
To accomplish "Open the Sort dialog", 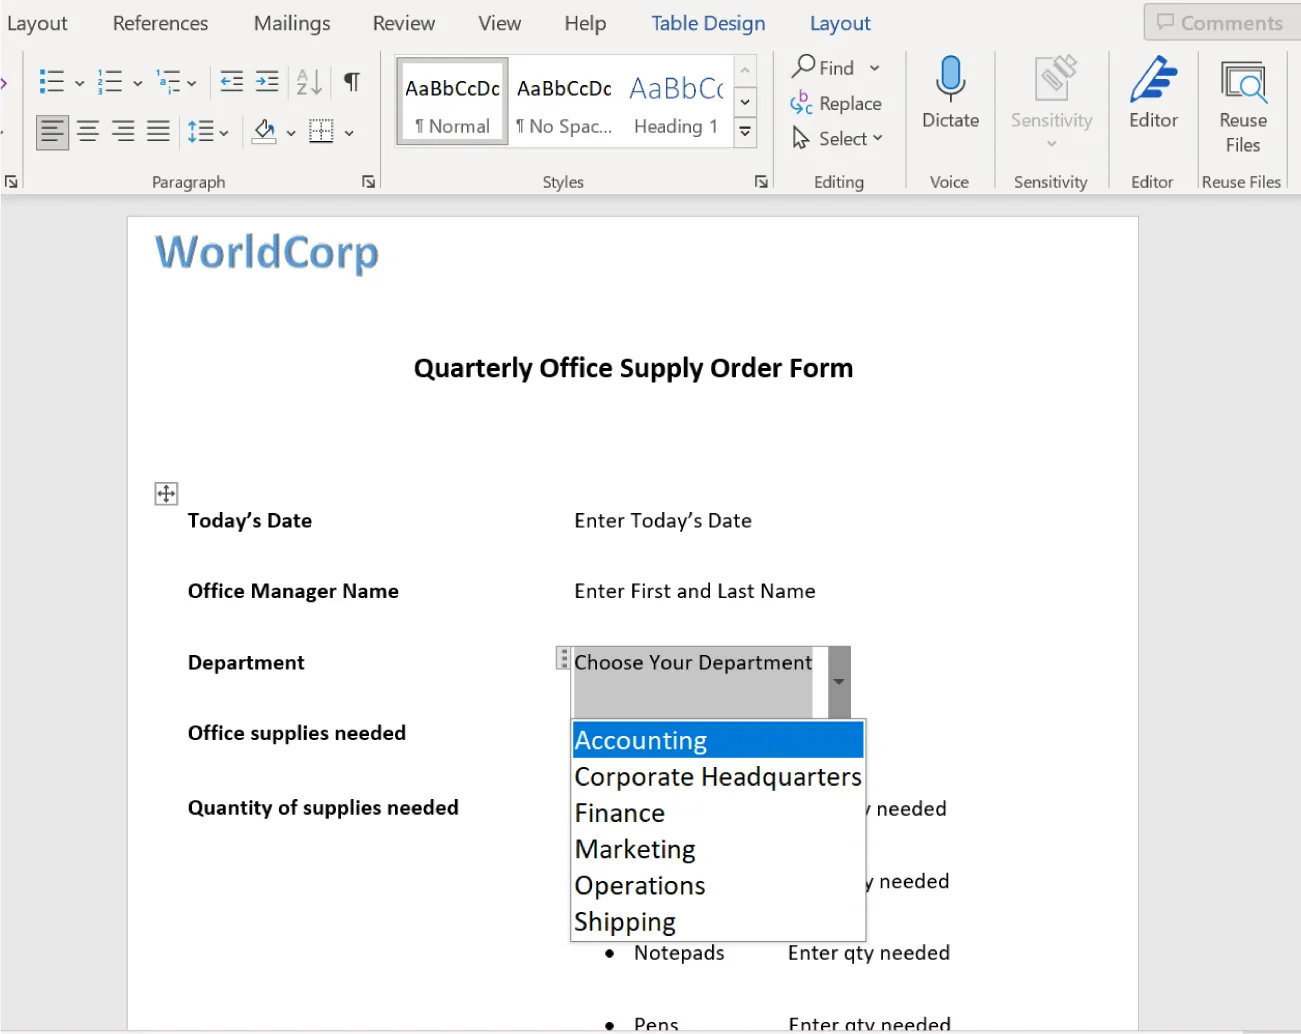I will [x=308, y=81].
